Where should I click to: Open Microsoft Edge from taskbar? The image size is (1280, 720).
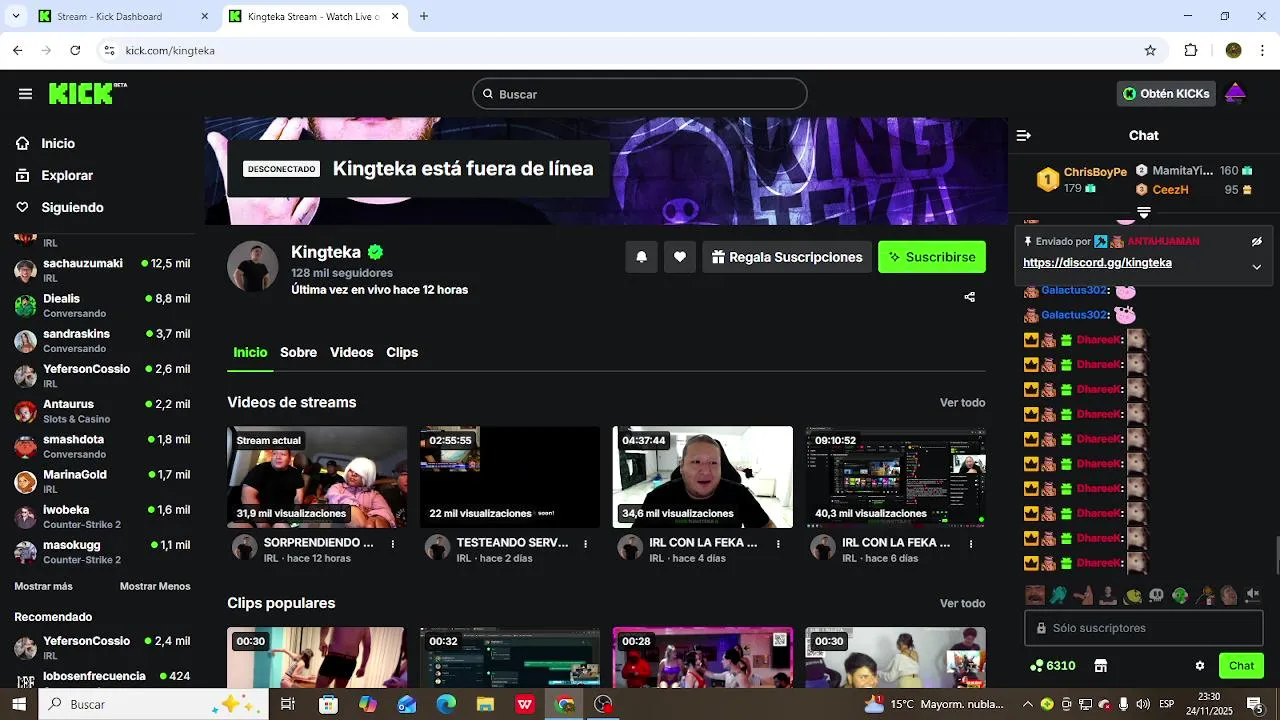pos(446,704)
